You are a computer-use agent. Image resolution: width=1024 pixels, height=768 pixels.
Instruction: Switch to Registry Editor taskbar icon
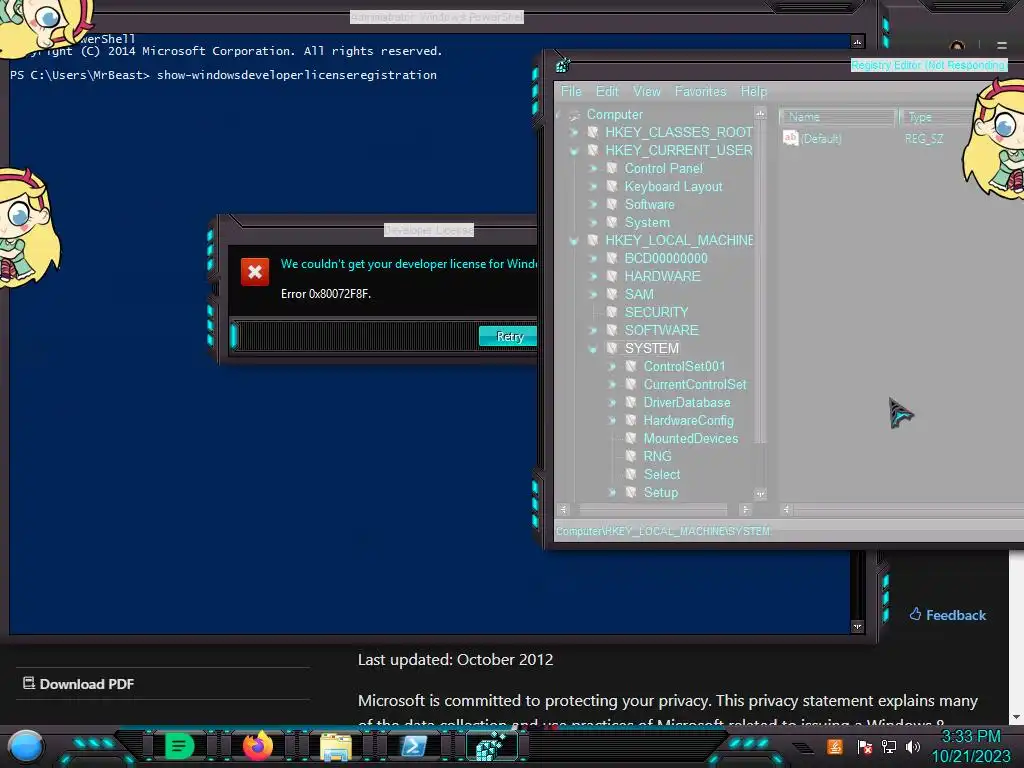point(490,746)
